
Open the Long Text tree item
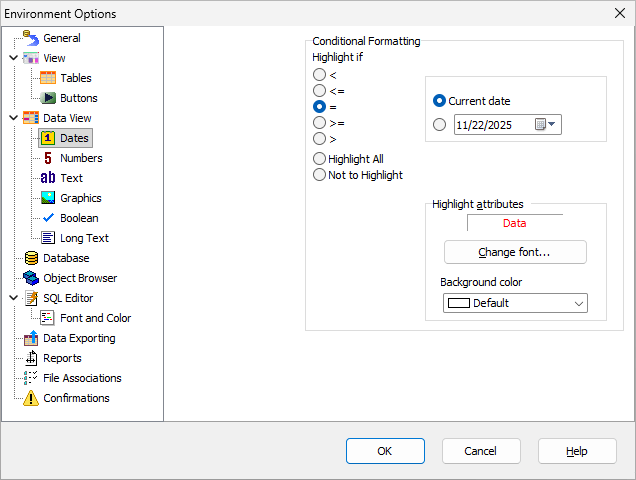[84, 238]
